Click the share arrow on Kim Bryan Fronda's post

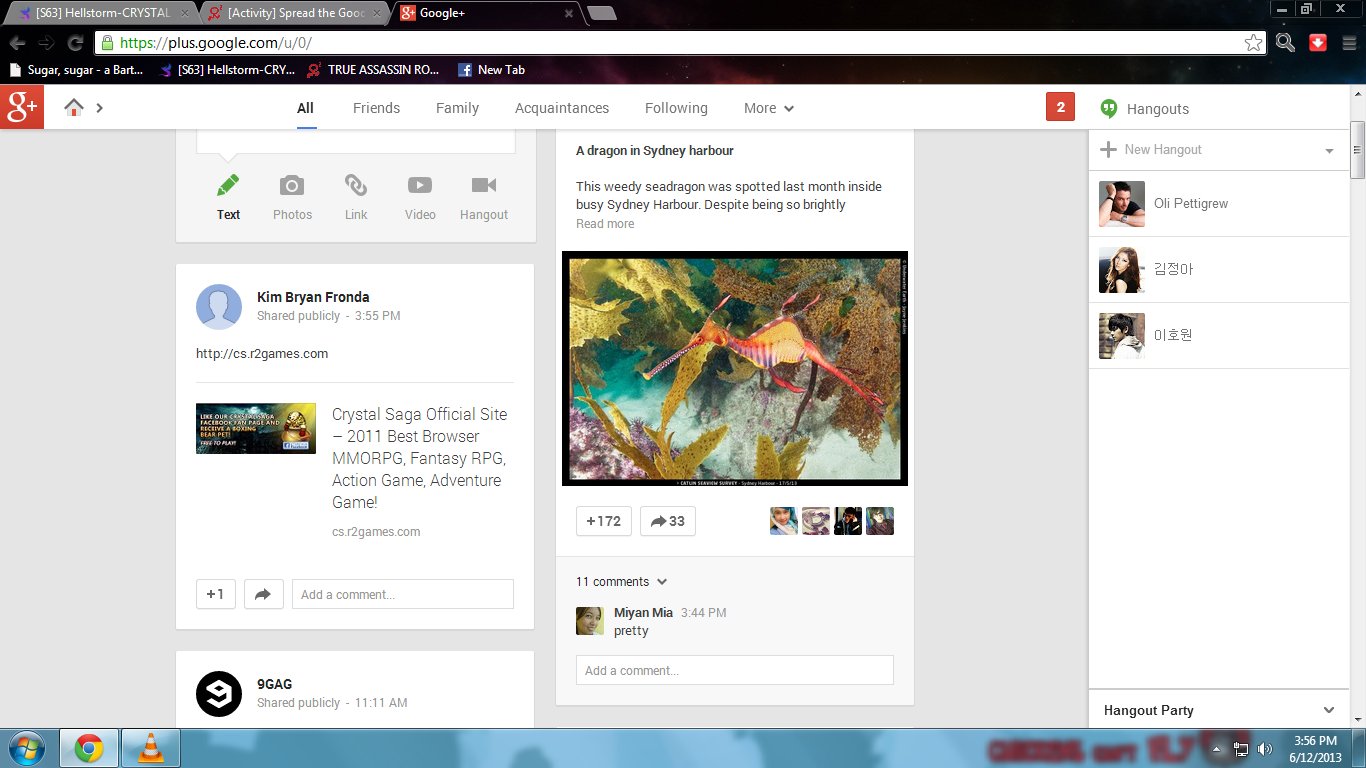click(264, 594)
